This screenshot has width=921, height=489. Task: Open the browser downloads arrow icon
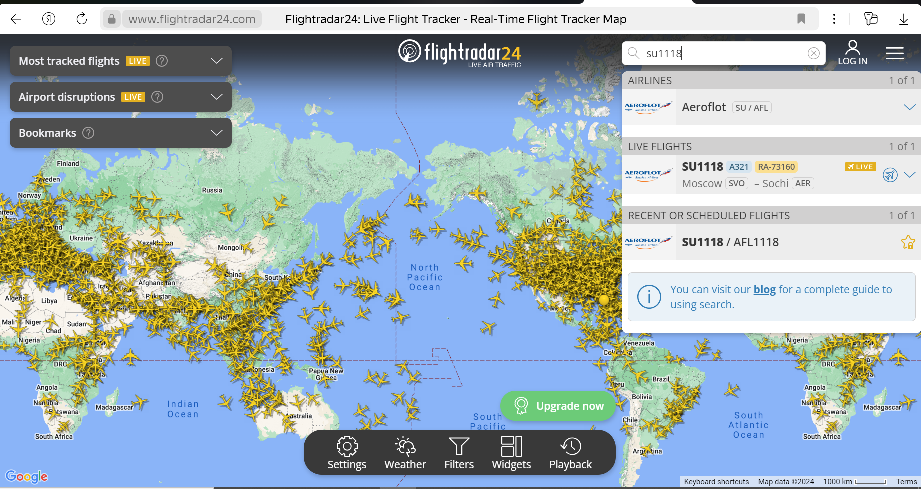[x=903, y=19]
